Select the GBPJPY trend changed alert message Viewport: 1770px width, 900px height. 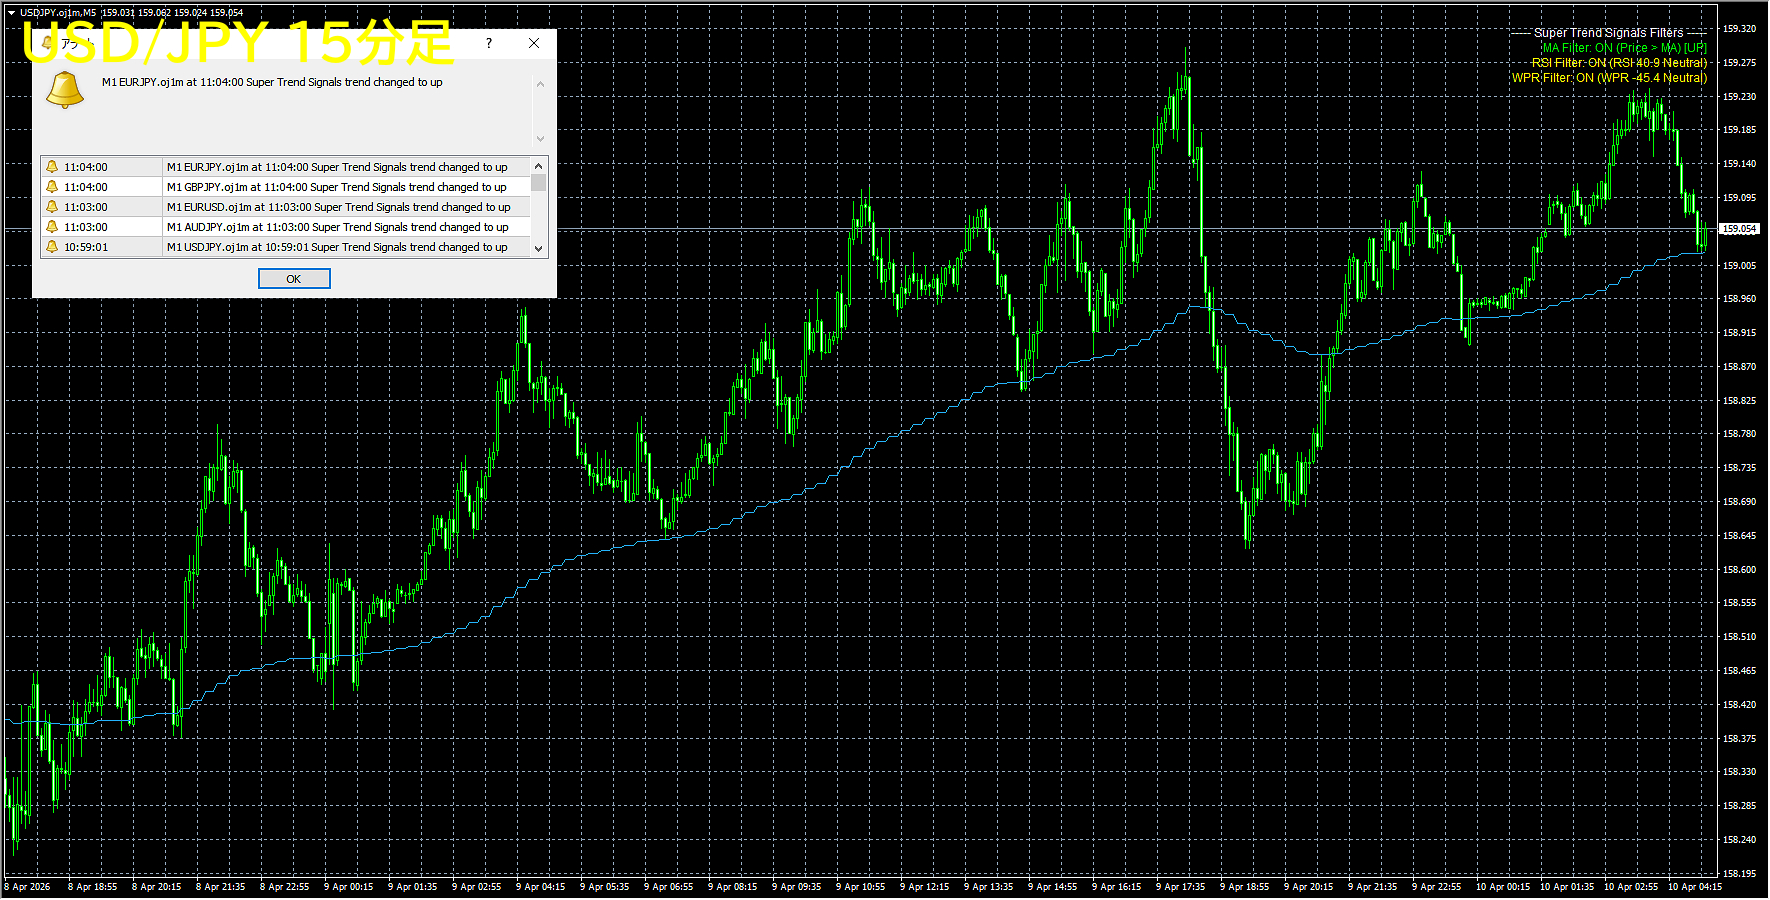[336, 187]
